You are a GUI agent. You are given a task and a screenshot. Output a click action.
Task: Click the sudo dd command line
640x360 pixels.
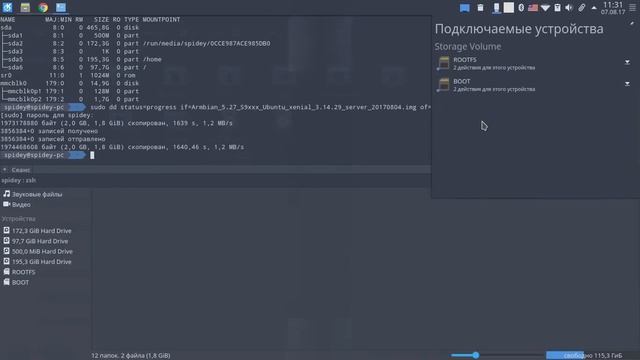[x=260, y=107]
